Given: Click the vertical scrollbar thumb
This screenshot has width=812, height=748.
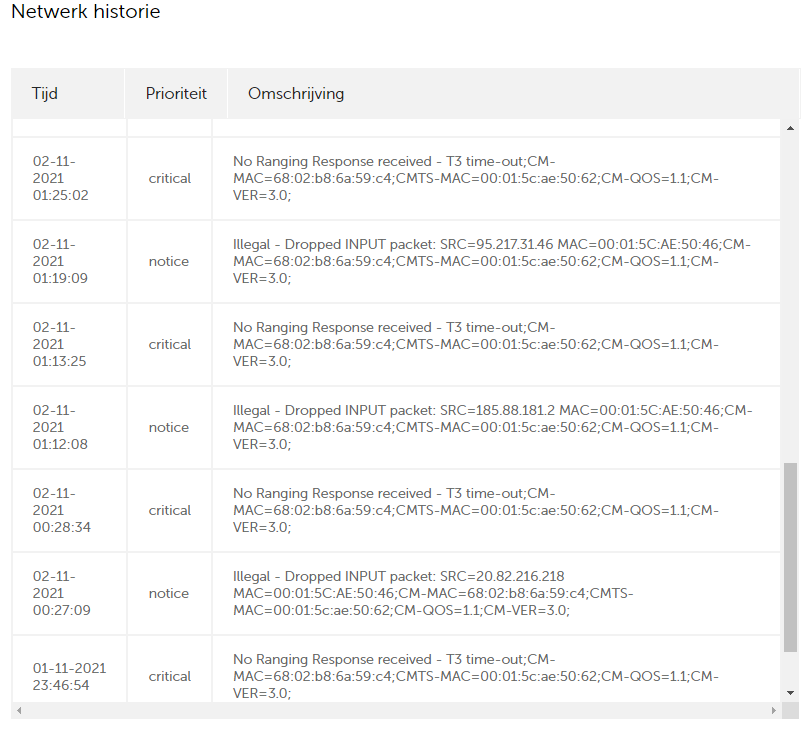Looking at the screenshot, I should point(791,555).
